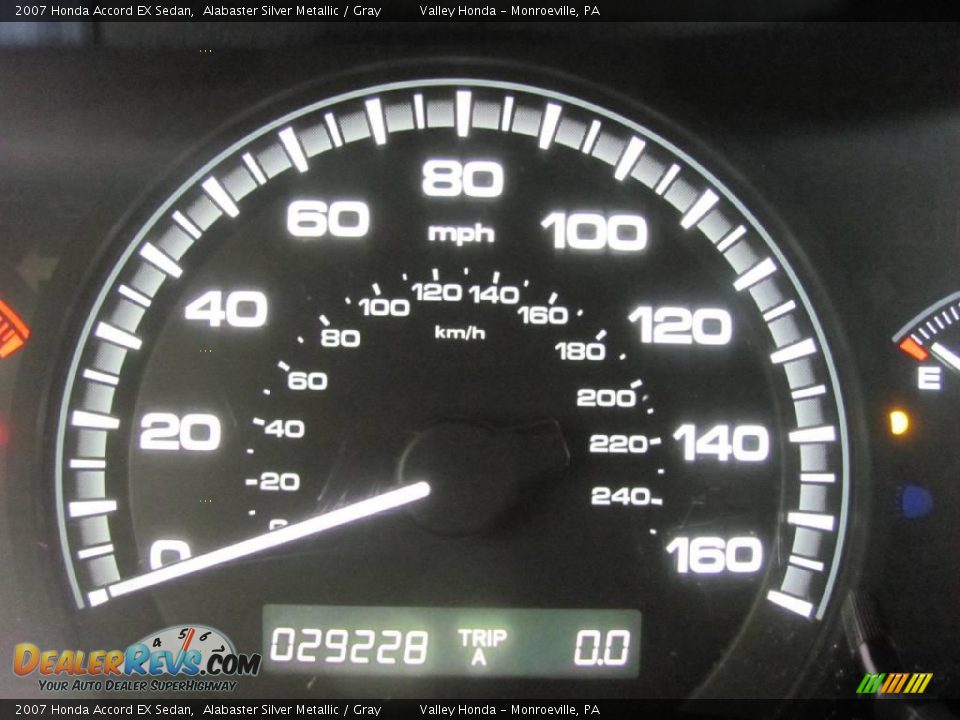Click the mph unit label

(x=461, y=233)
